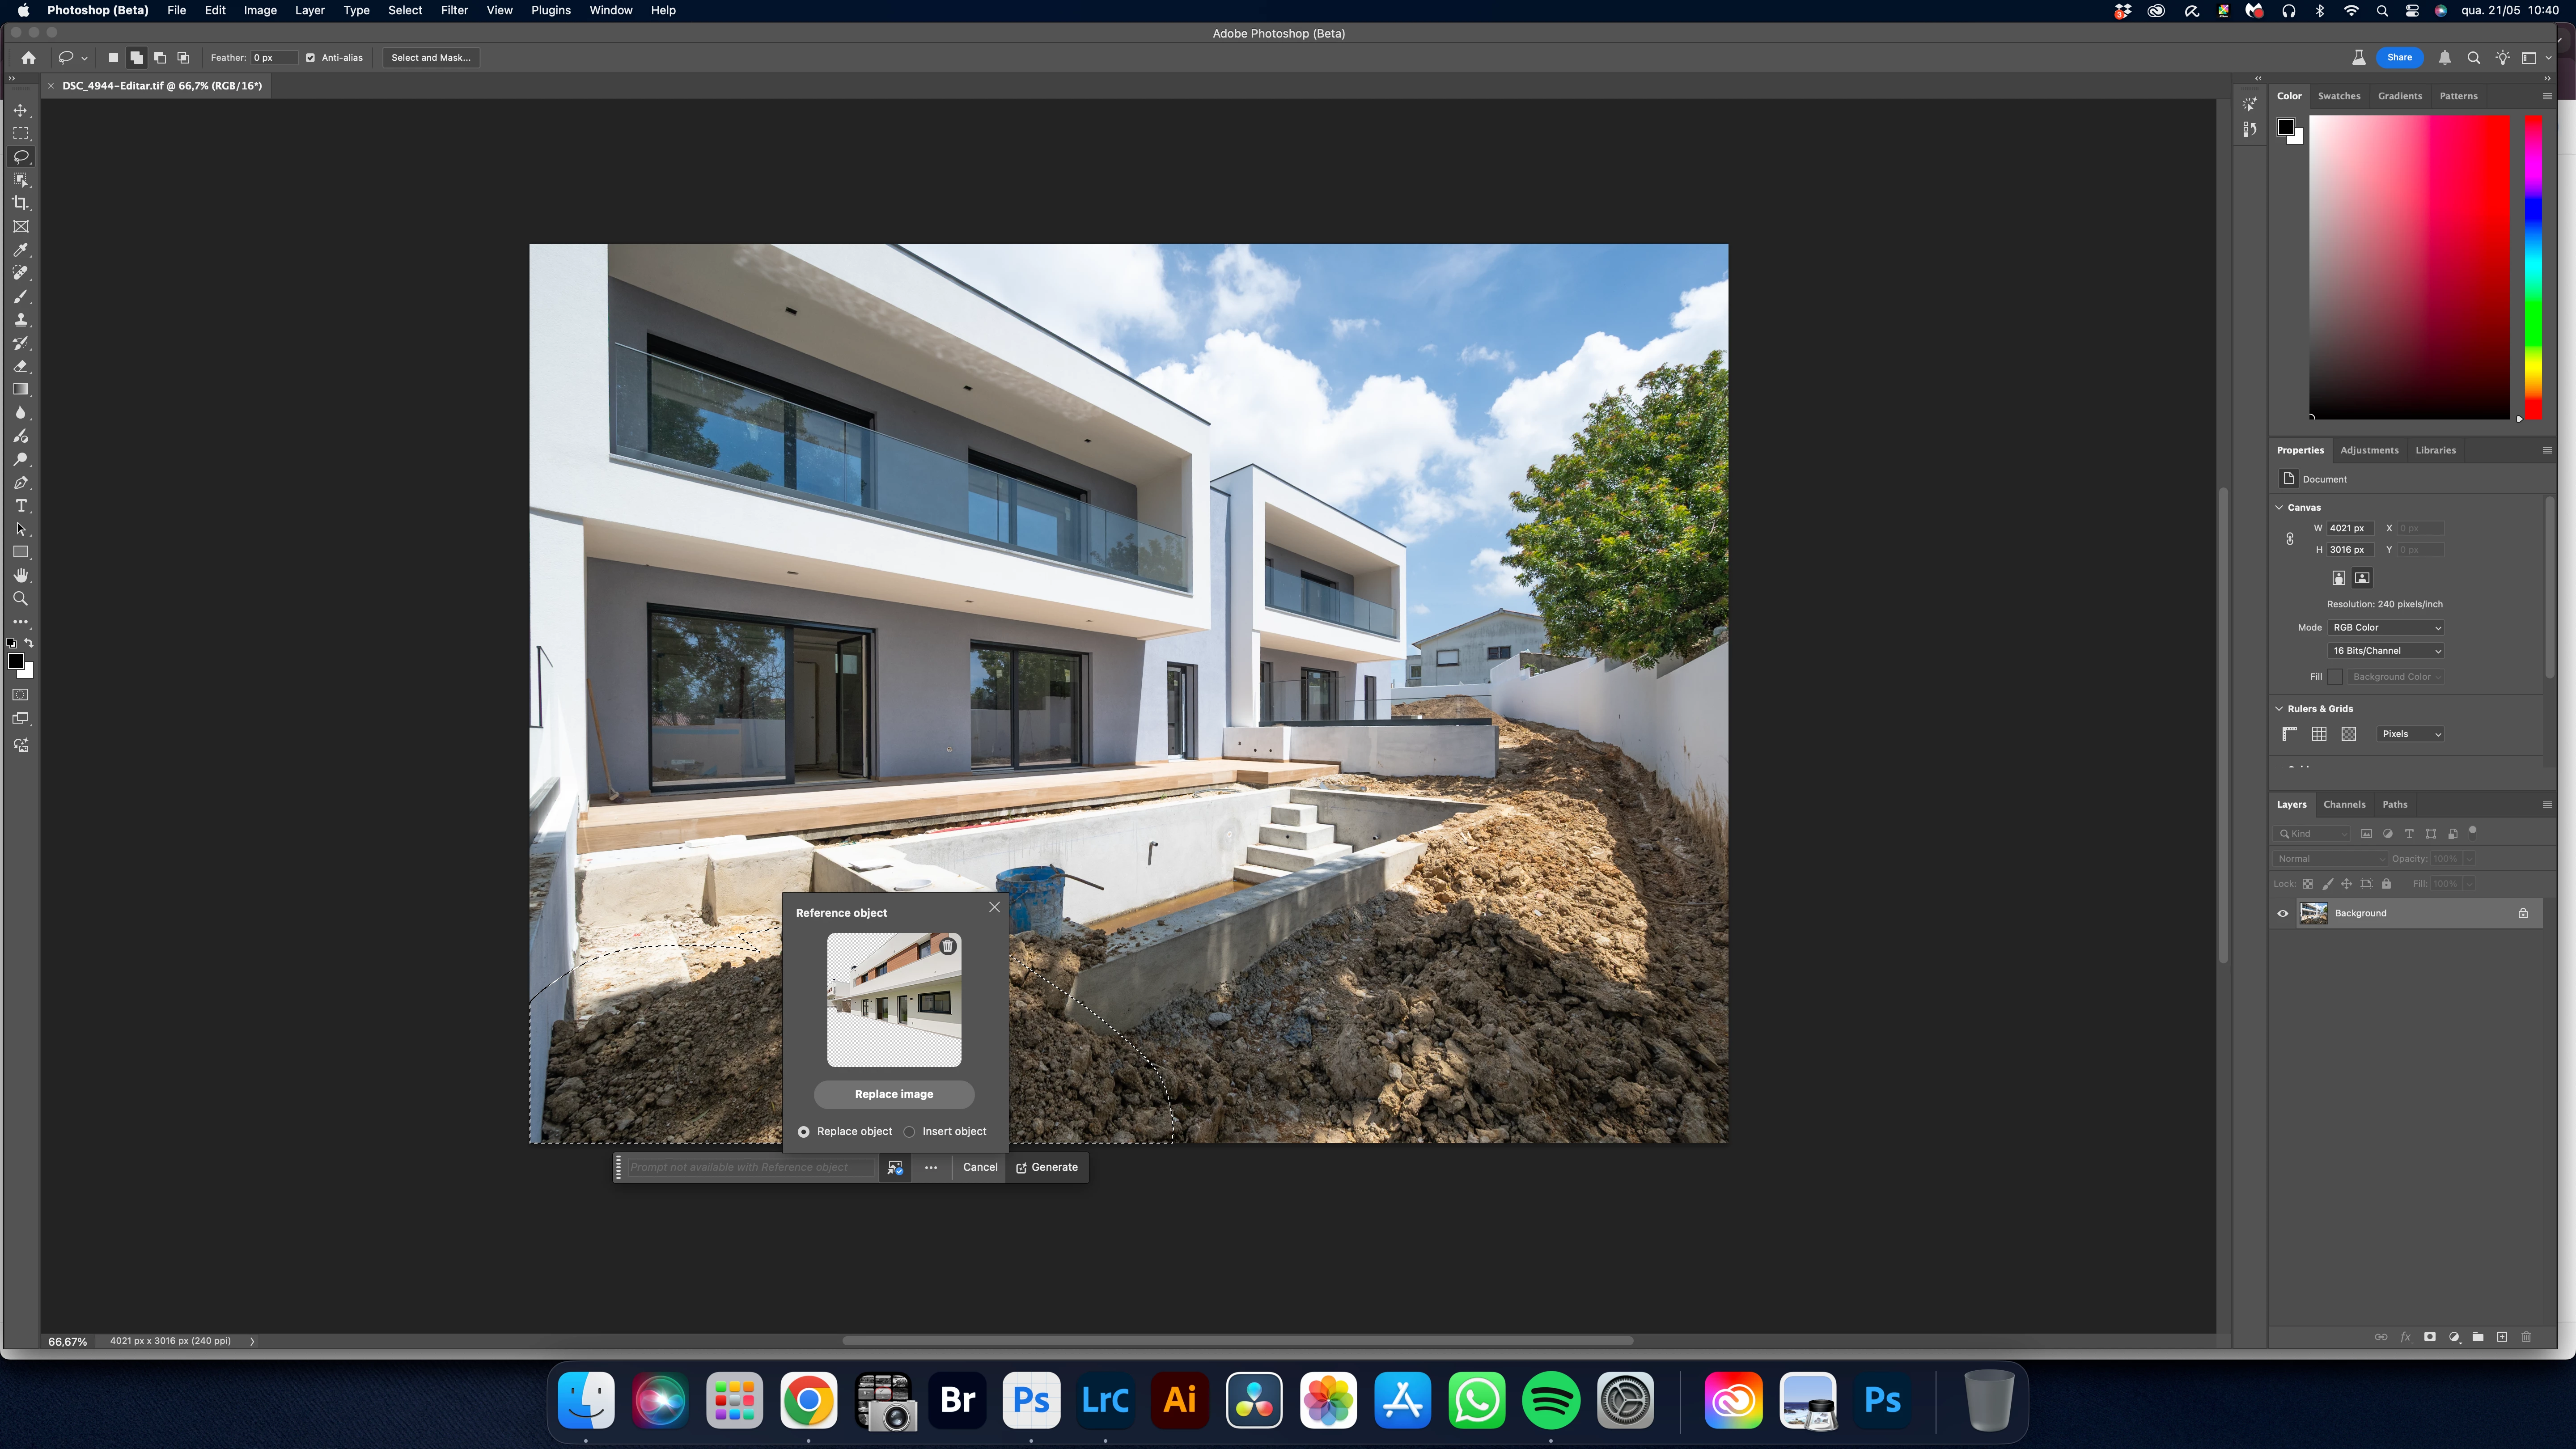Select the Type tool
2576x1449 pixels.
20,506
